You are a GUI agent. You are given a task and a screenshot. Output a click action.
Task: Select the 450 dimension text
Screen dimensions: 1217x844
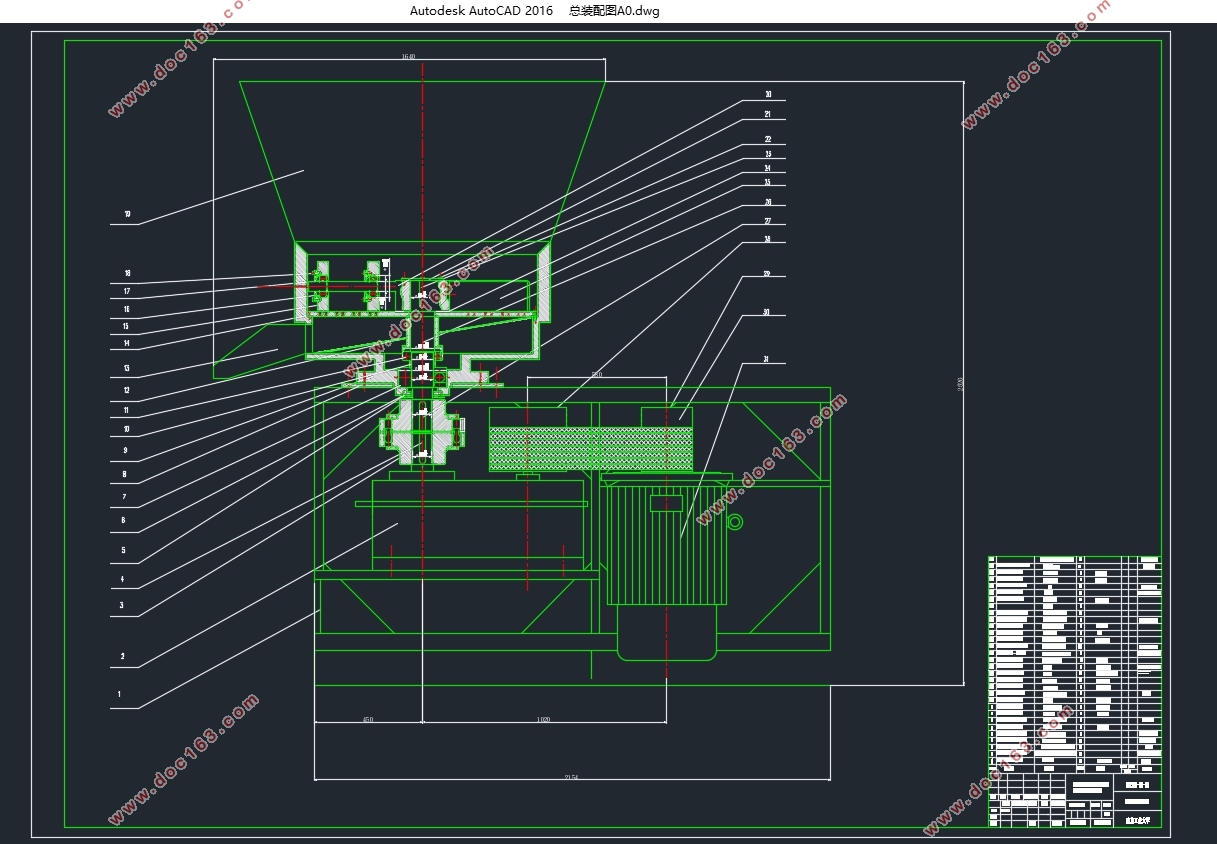pyautogui.click(x=367, y=719)
